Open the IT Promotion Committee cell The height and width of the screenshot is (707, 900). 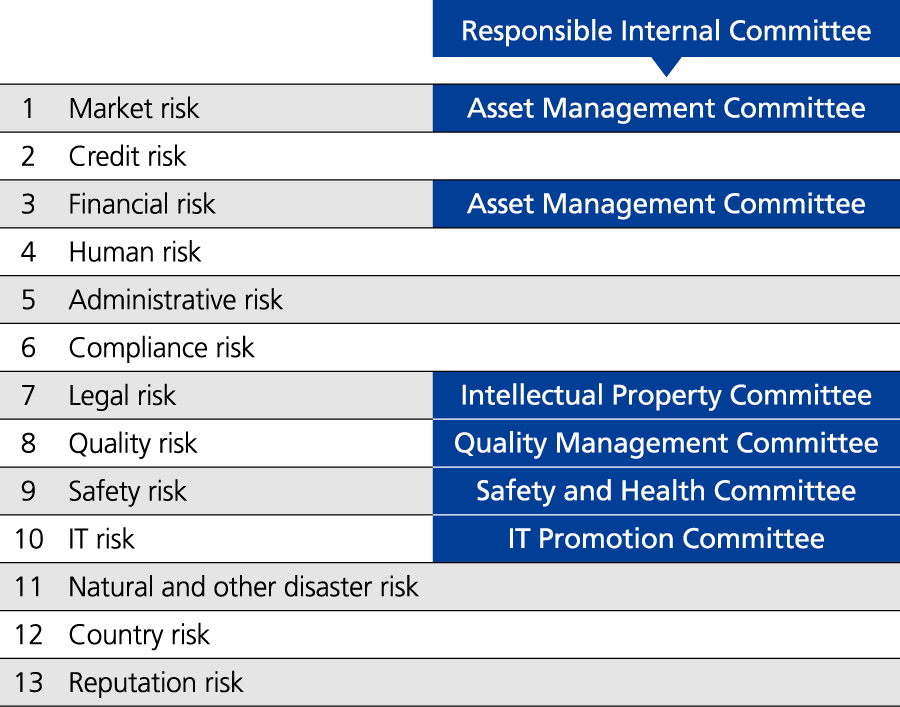tap(666, 539)
